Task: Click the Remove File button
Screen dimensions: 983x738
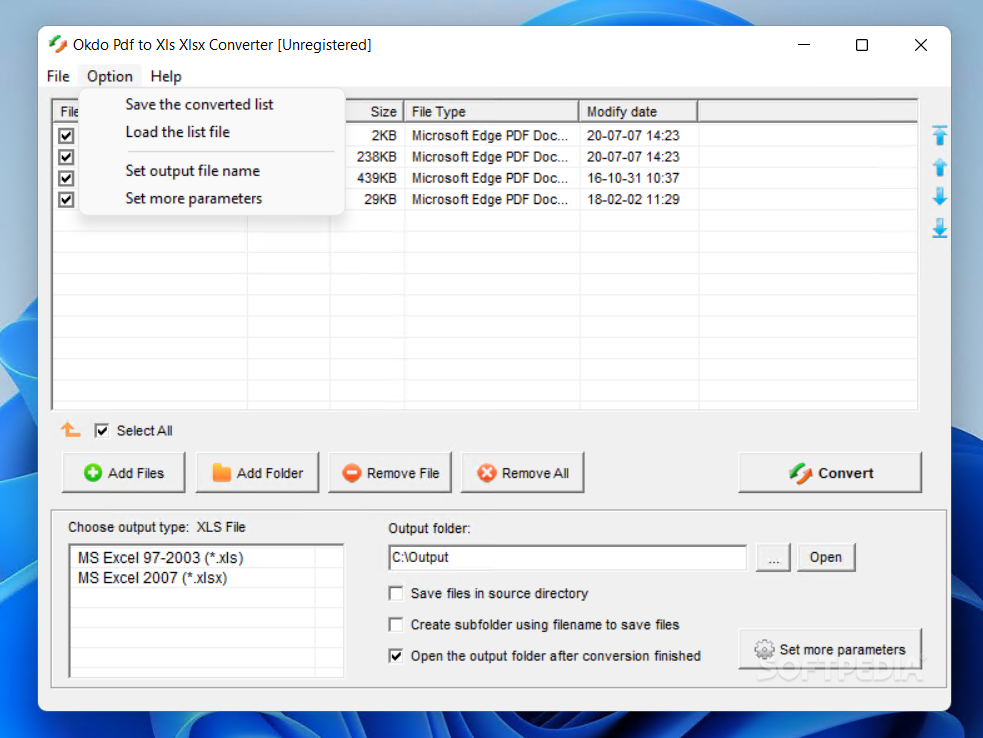Action: (390, 473)
